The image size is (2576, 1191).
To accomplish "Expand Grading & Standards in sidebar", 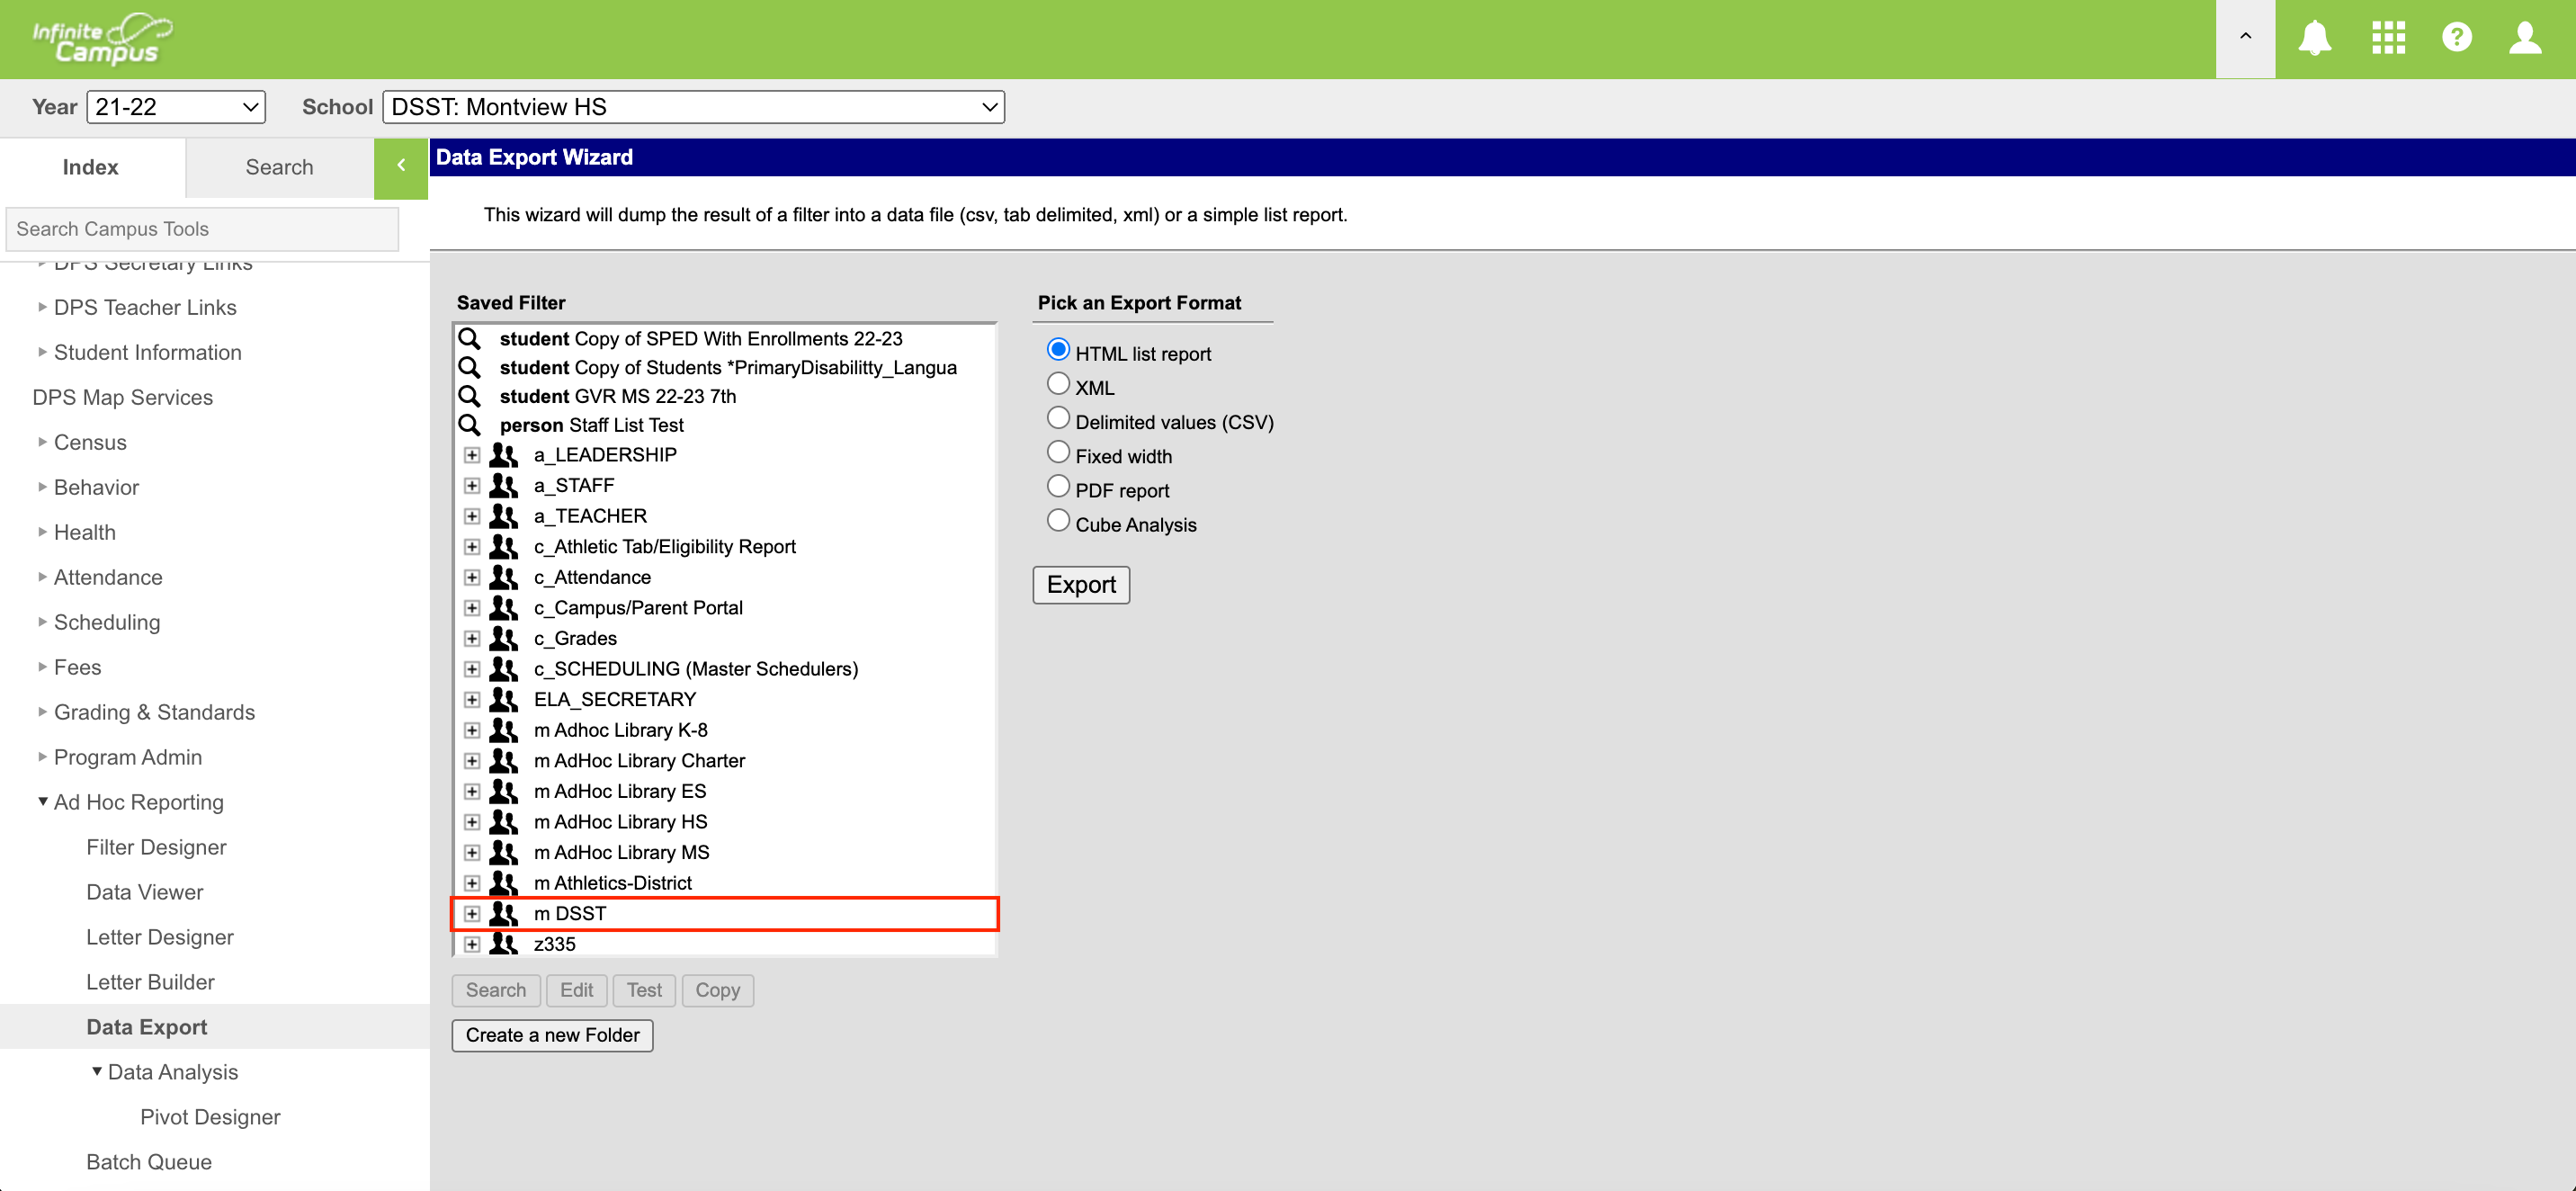I will 42,712.
